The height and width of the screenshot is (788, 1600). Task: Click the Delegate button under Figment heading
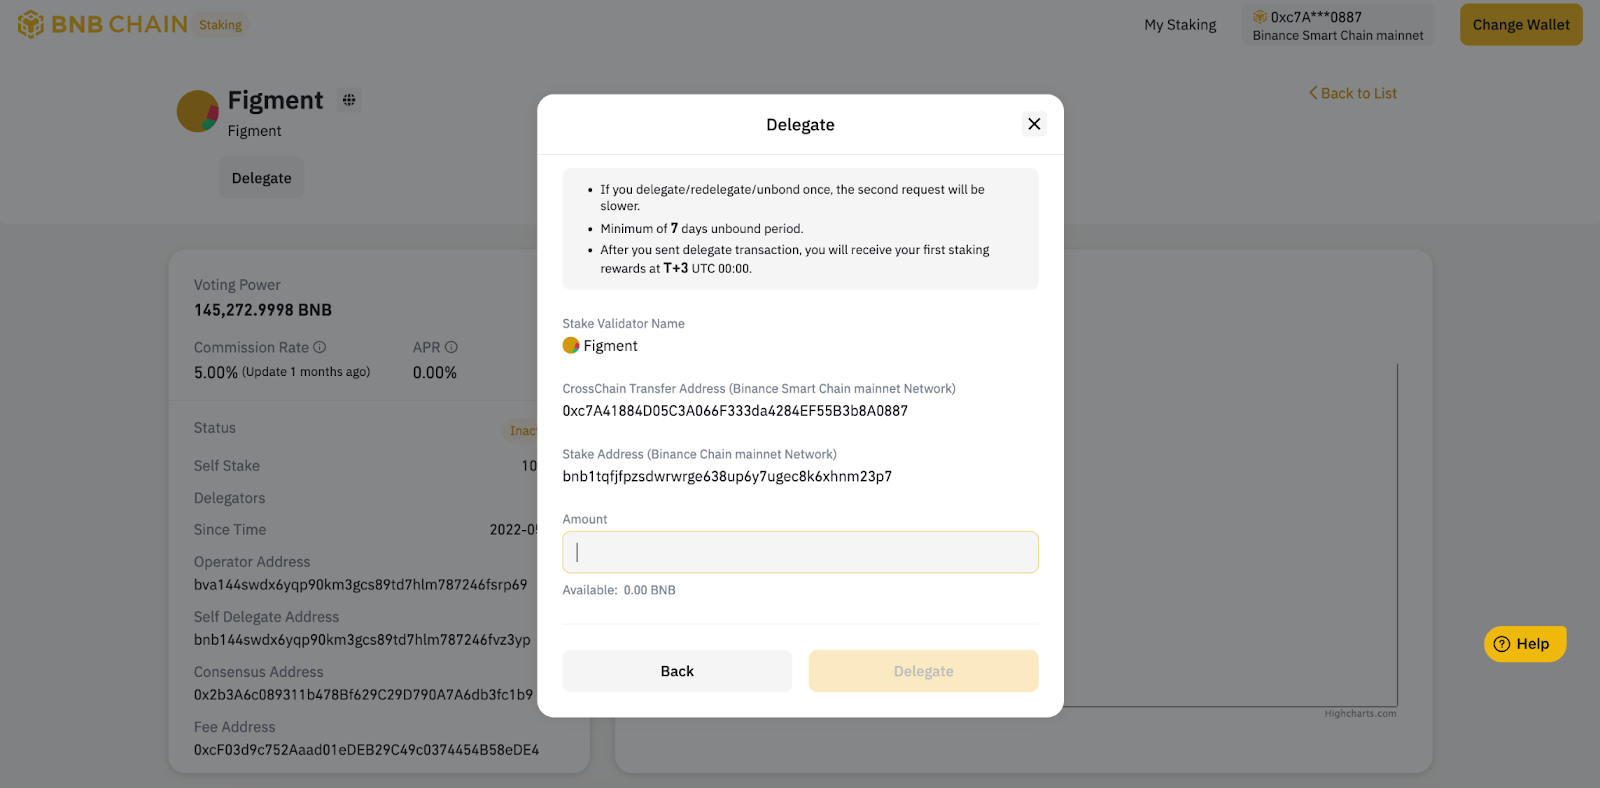pyautogui.click(x=261, y=177)
